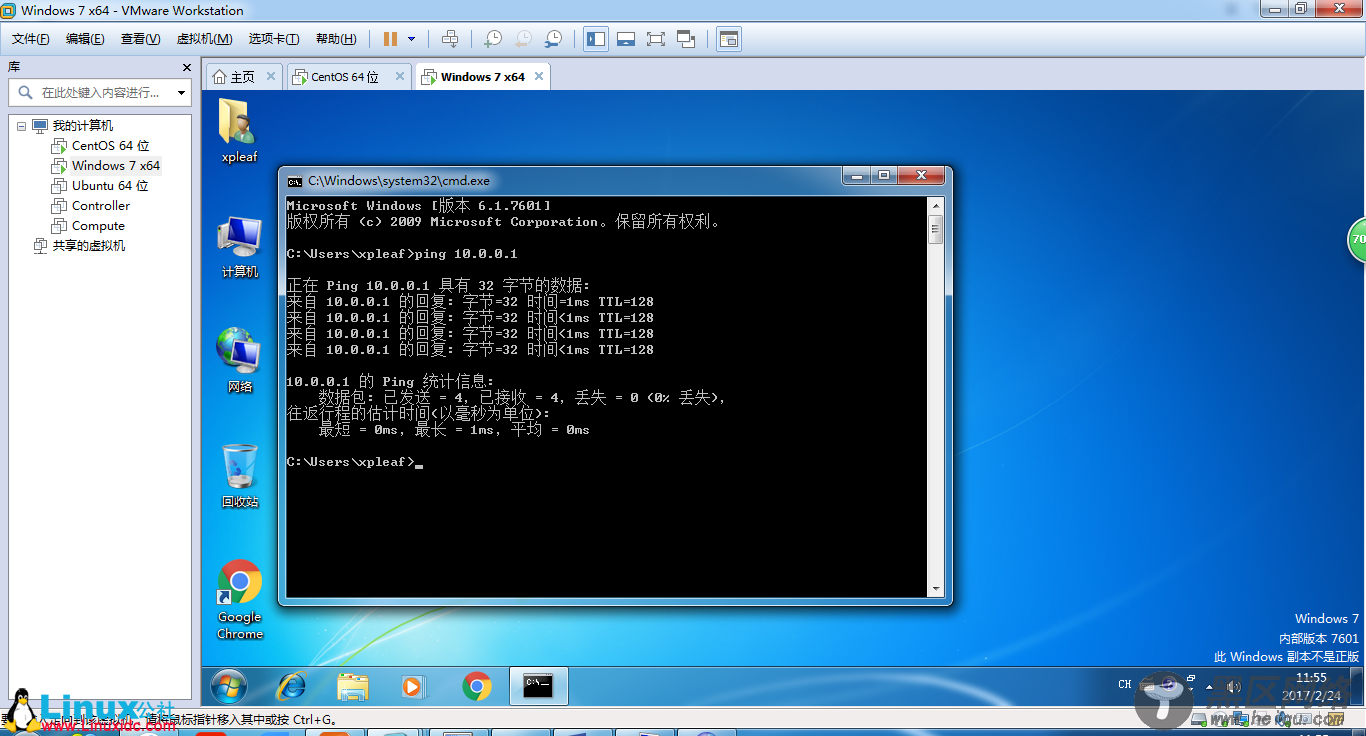Revert to the previous snapshot
The height and width of the screenshot is (736, 1366).
[x=523, y=39]
